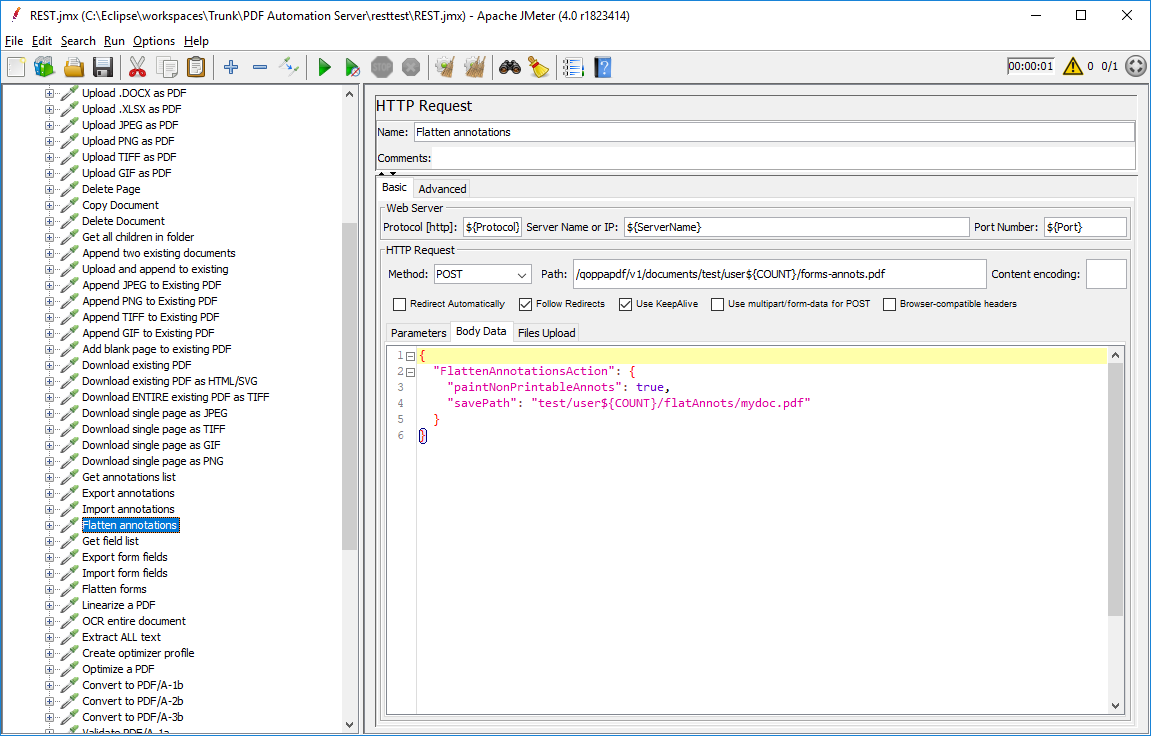Expand Optimize a PDF node

click(x=49, y=669)
